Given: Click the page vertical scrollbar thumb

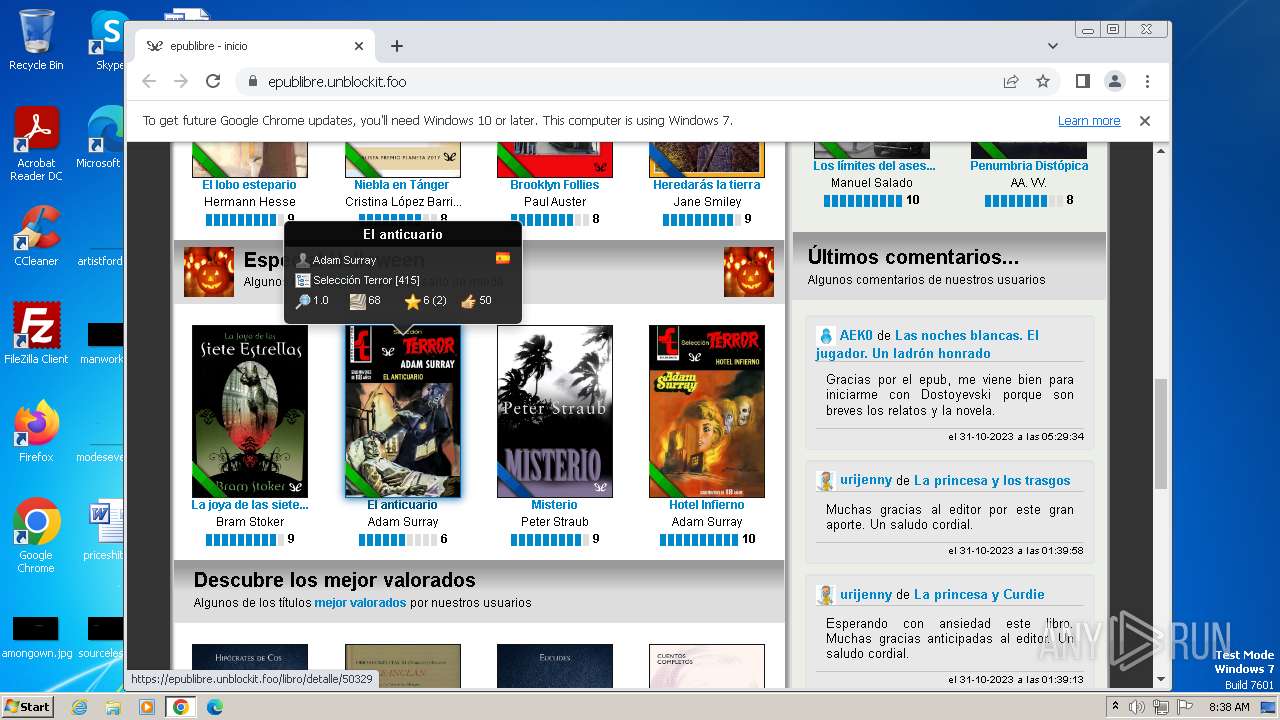Looking at the screenshot, I should click(x=1160, y=434).
